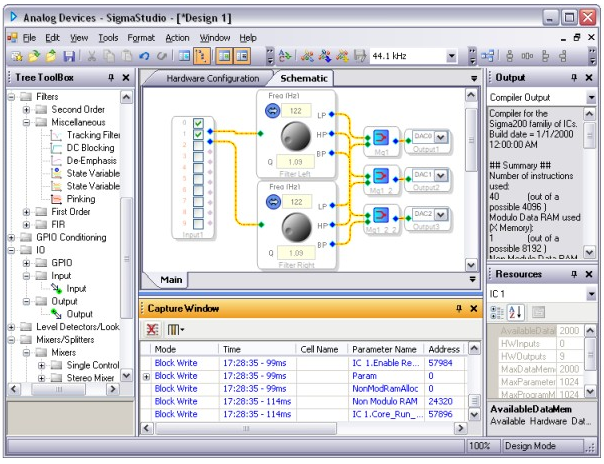Switch to Hardware Configuration tab
604x464 pixels.
coord(213,79)
